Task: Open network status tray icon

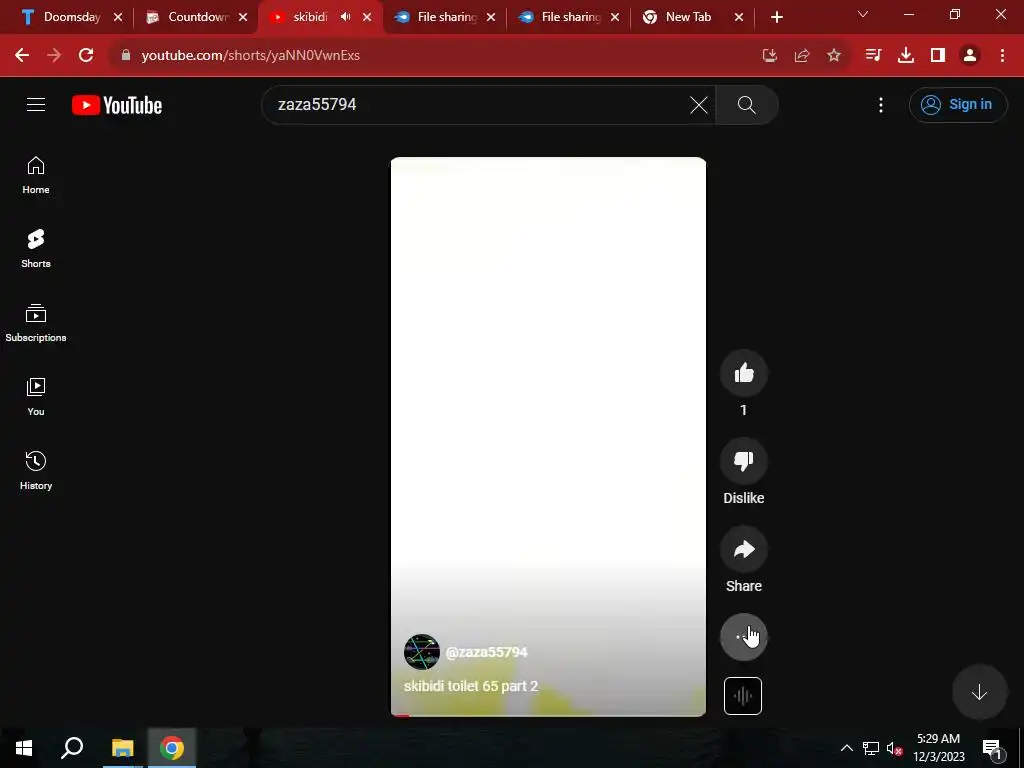Action: pos(871,748)
